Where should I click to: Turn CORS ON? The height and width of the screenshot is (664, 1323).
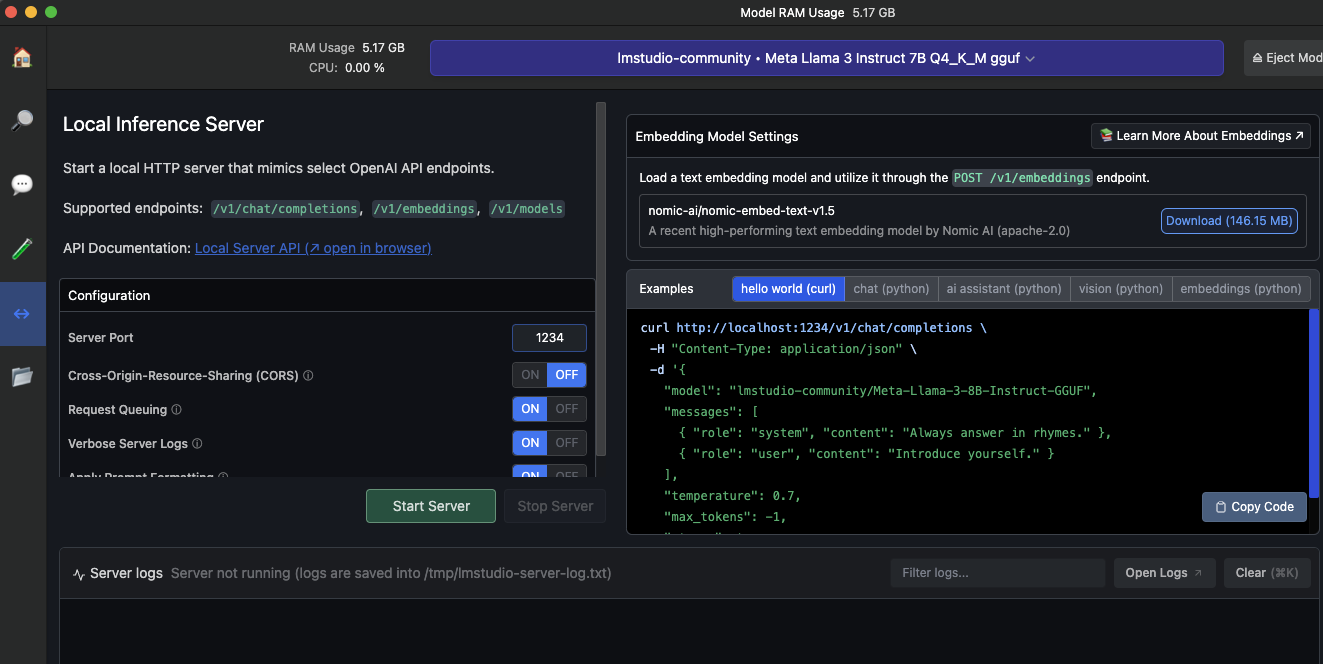click(x=530, y=375)
